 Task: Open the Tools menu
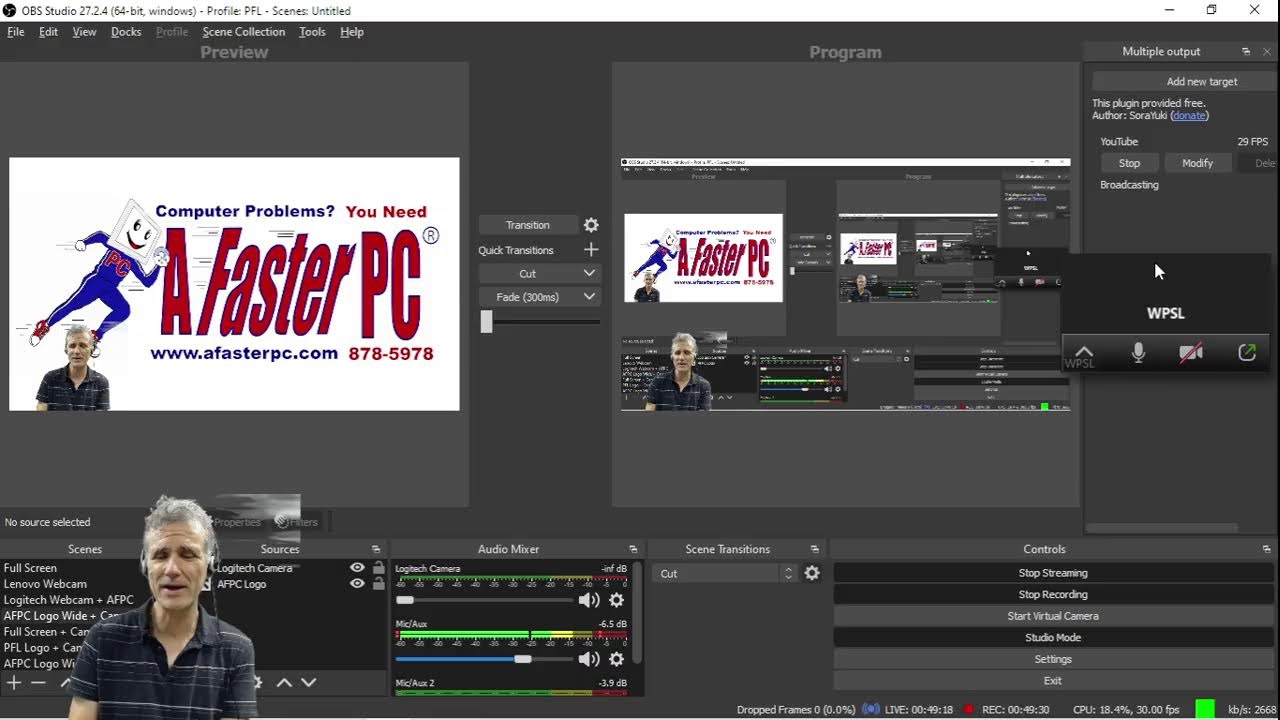pos(312,32)
